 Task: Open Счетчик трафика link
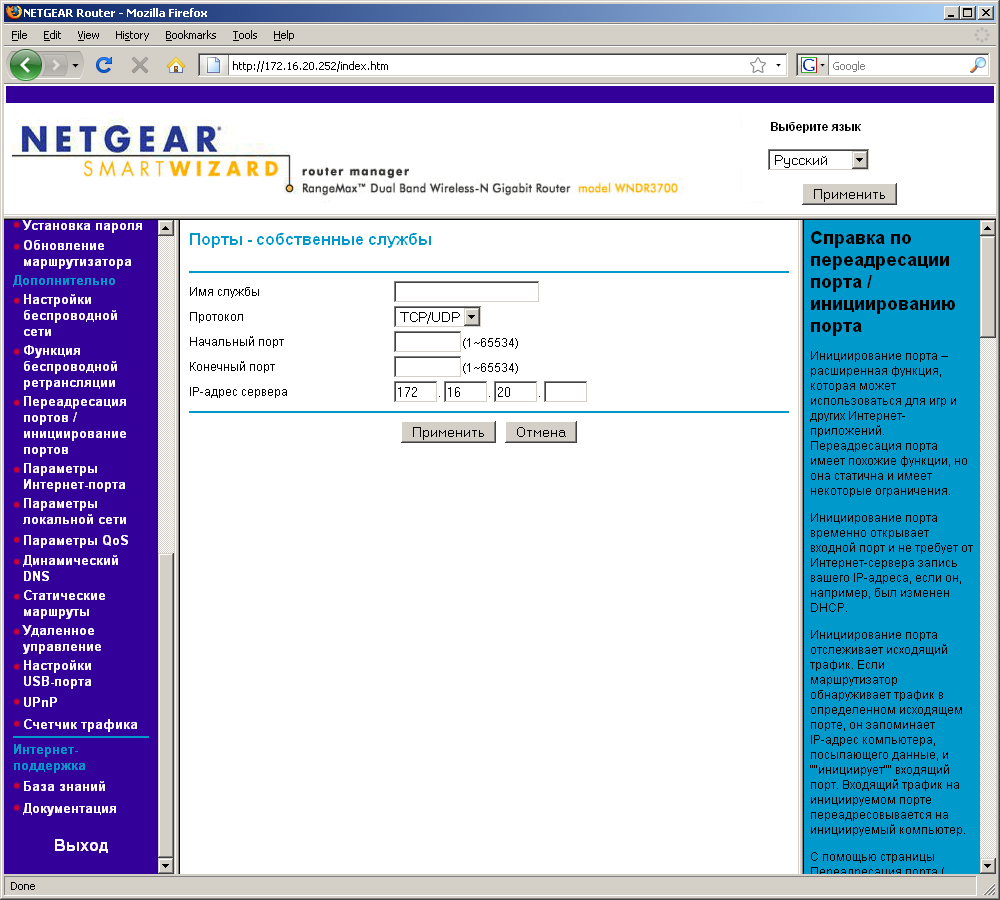[80, 725]
